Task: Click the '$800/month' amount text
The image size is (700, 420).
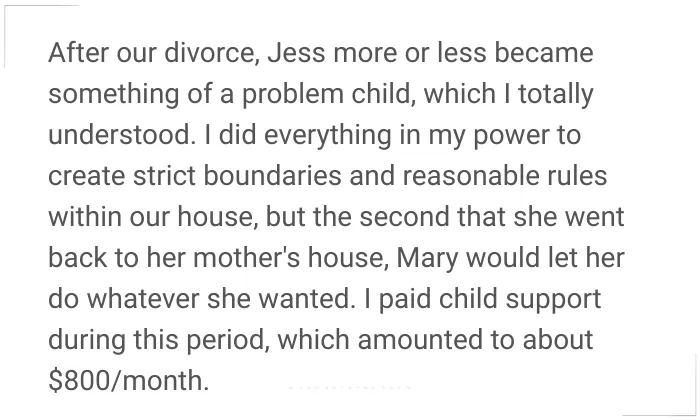Action: coord(129,381)
